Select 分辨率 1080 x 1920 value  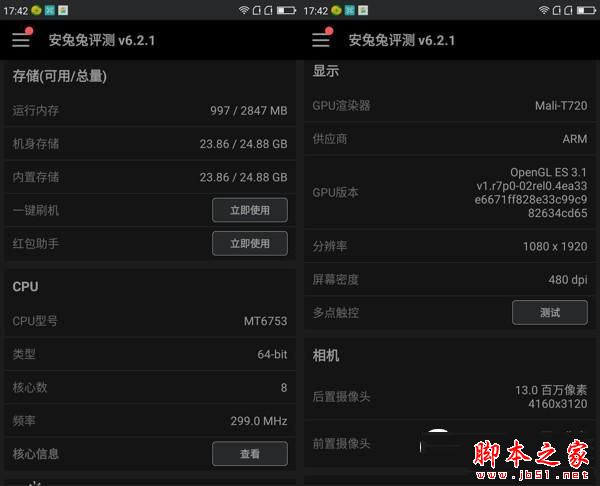point(555,246)
